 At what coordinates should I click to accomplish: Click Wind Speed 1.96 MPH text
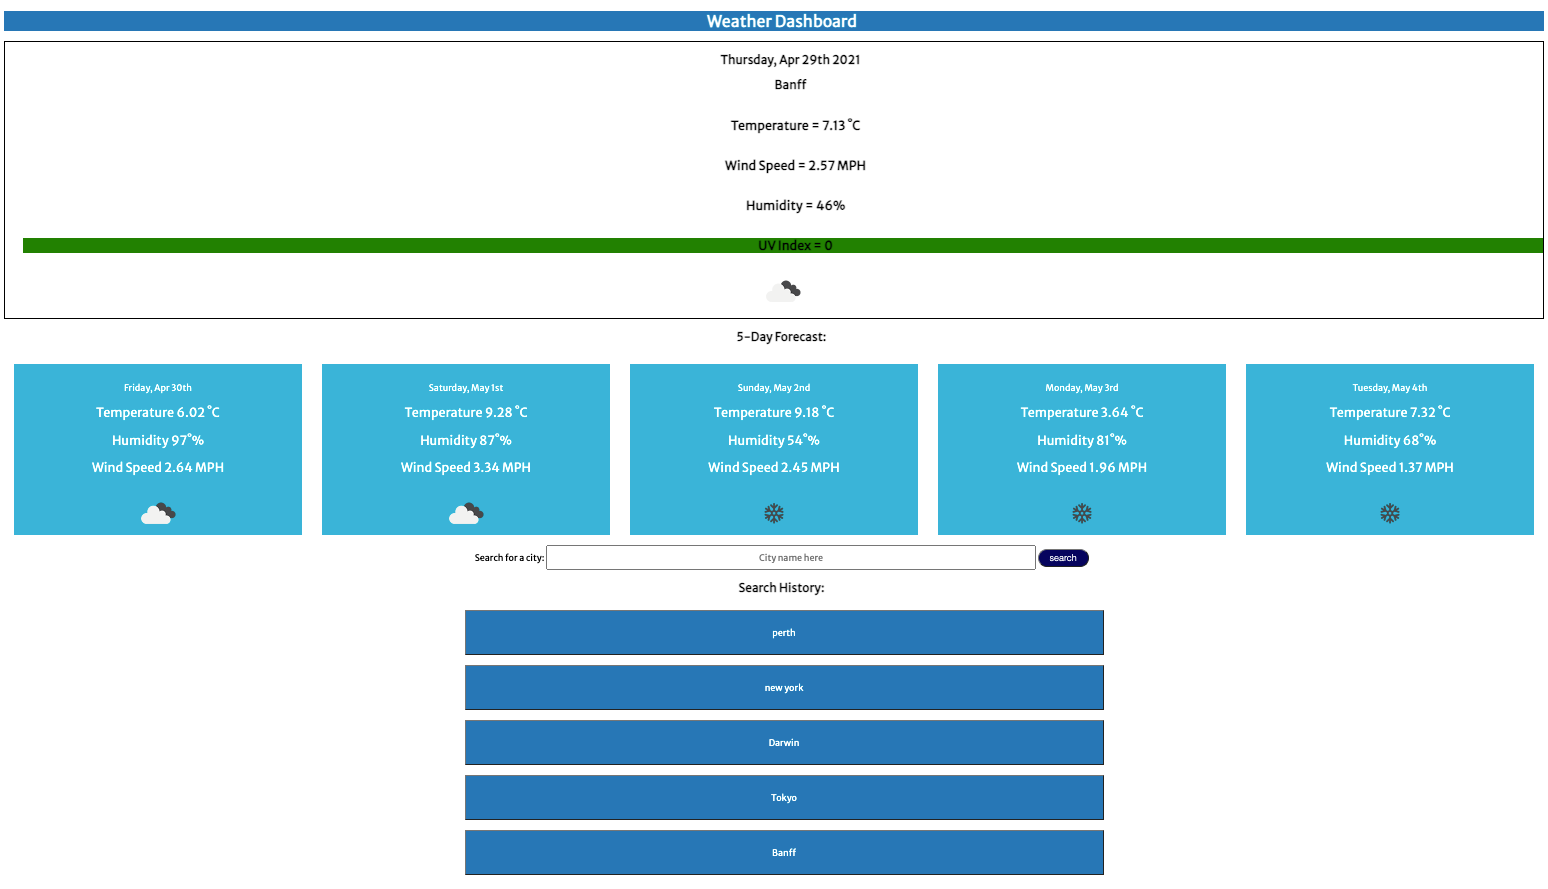[1082, 467]
